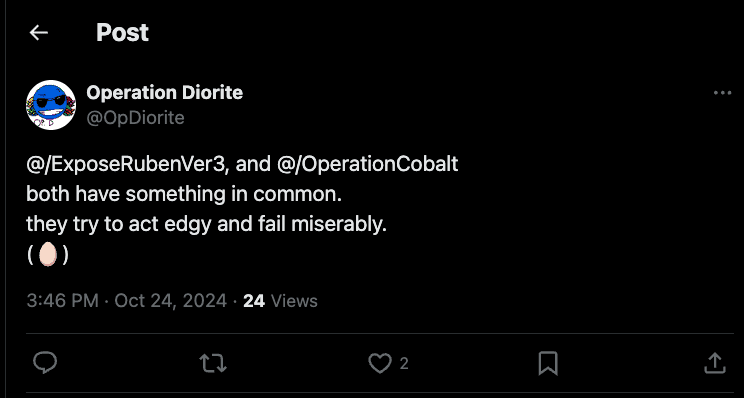Image resolution: width=744 pixels, height=398 pixels.
Task: Like the post with the heart icon
Action: pos(380,363)
